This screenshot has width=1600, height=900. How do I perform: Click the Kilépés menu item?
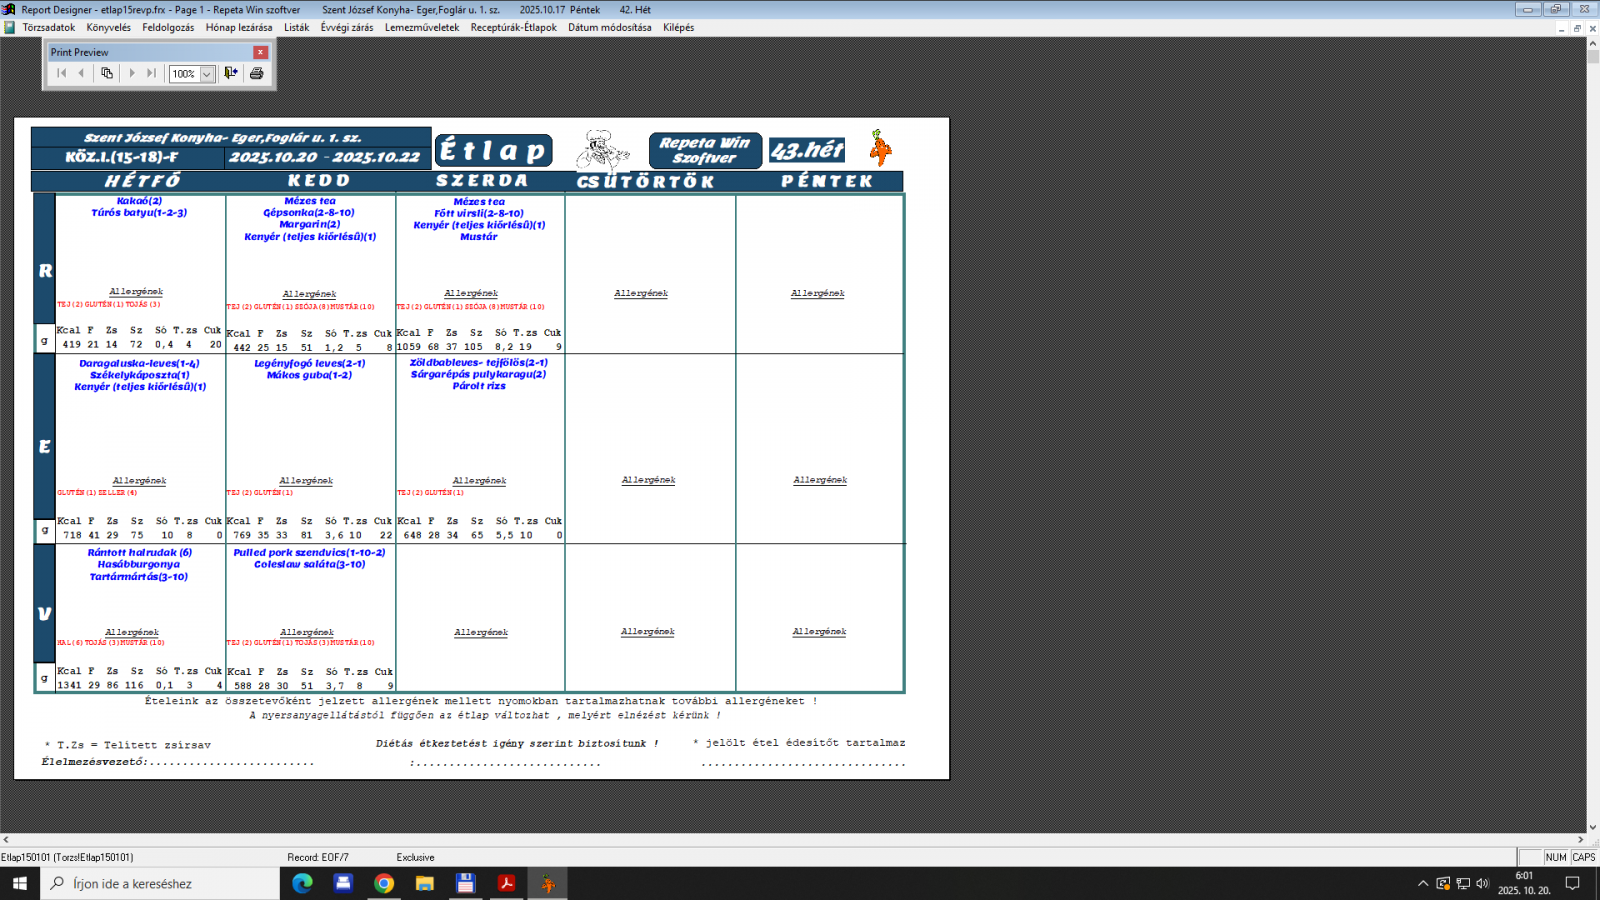678,28
